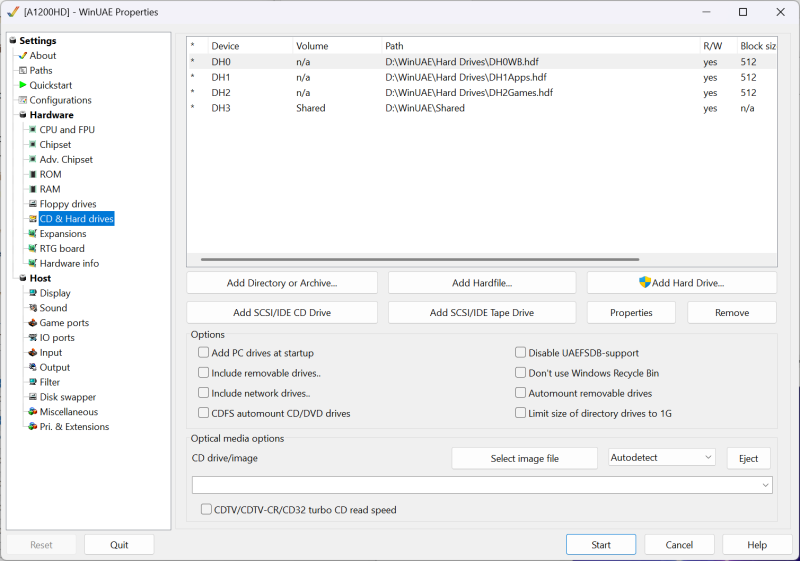800x561 pixels.
Task: Select the DH1Apps.hdf drive row
Action: [x=482, y=78]
